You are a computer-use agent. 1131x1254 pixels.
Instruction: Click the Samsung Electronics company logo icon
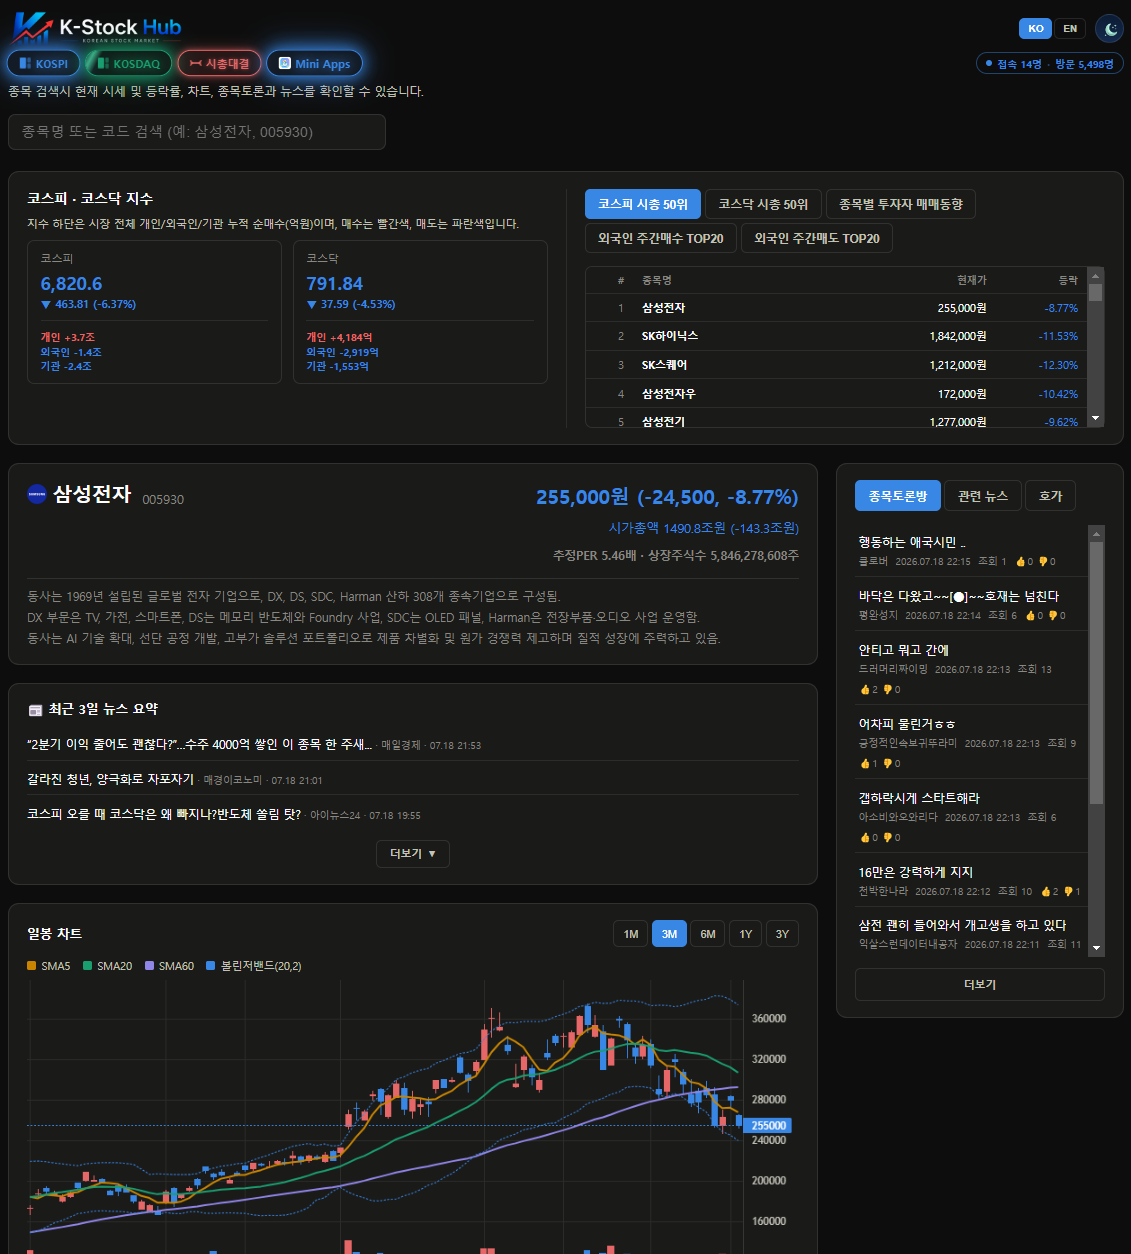(37, 493)
